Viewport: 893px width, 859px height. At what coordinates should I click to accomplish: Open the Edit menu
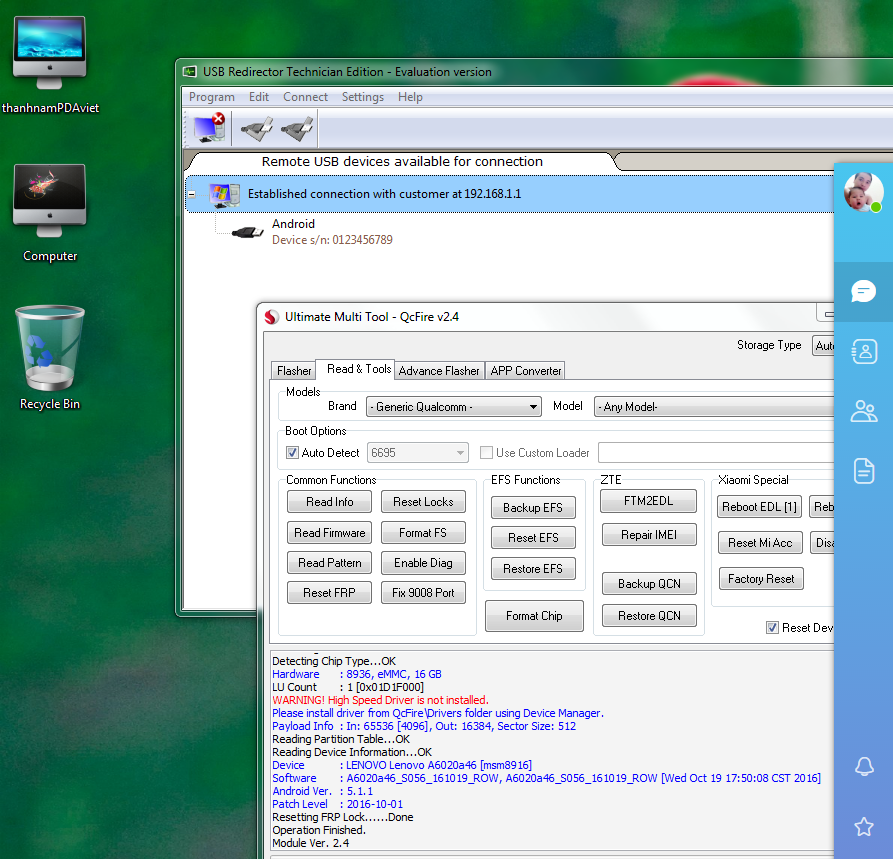tap(259, 97)
